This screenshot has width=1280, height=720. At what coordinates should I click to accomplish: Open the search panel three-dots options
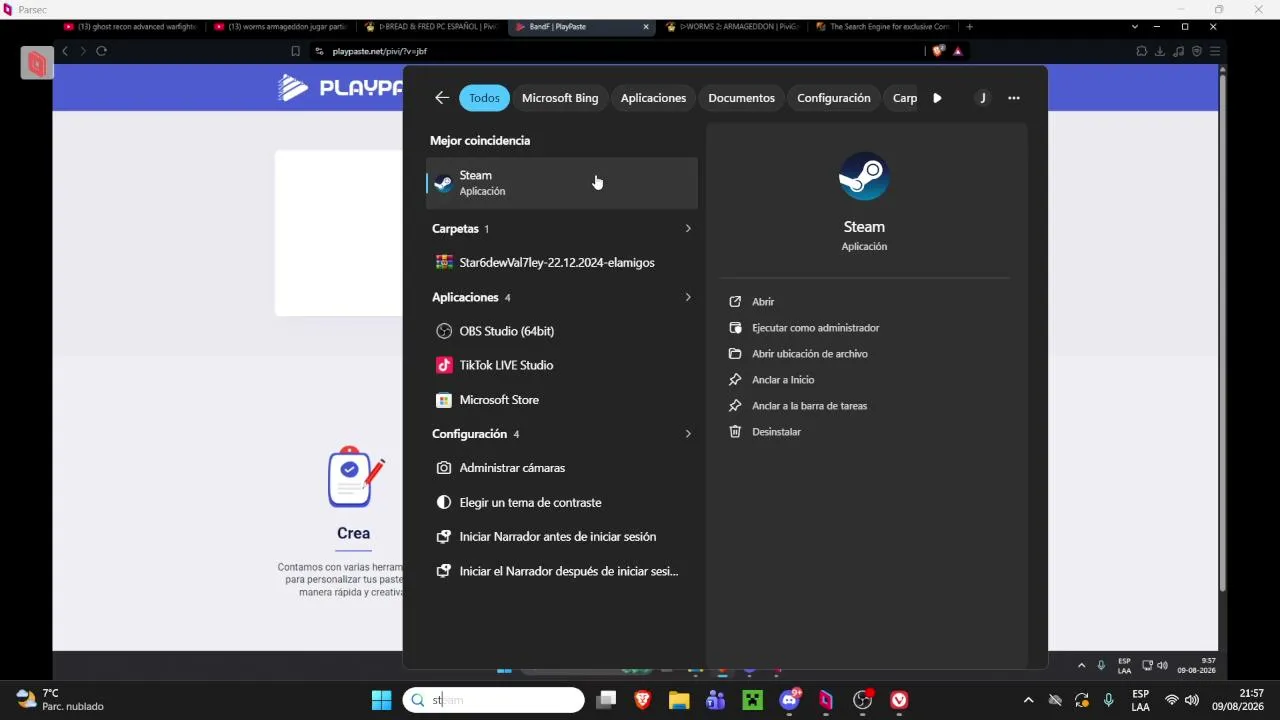(x=1014, y=98)
